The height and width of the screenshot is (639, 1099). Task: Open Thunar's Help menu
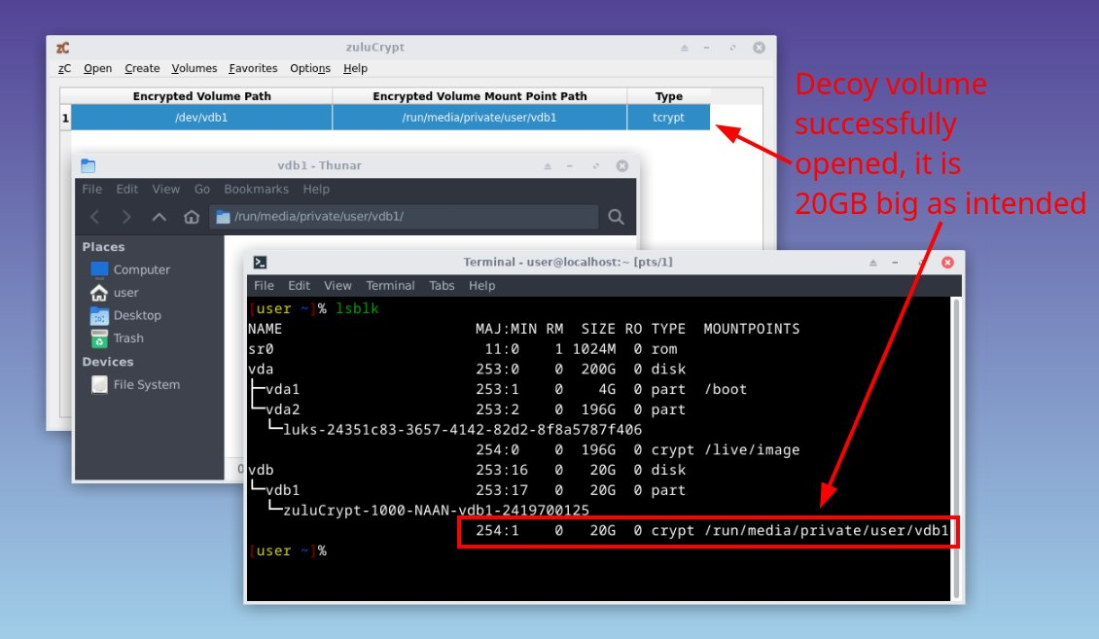[x=316, y=189]
